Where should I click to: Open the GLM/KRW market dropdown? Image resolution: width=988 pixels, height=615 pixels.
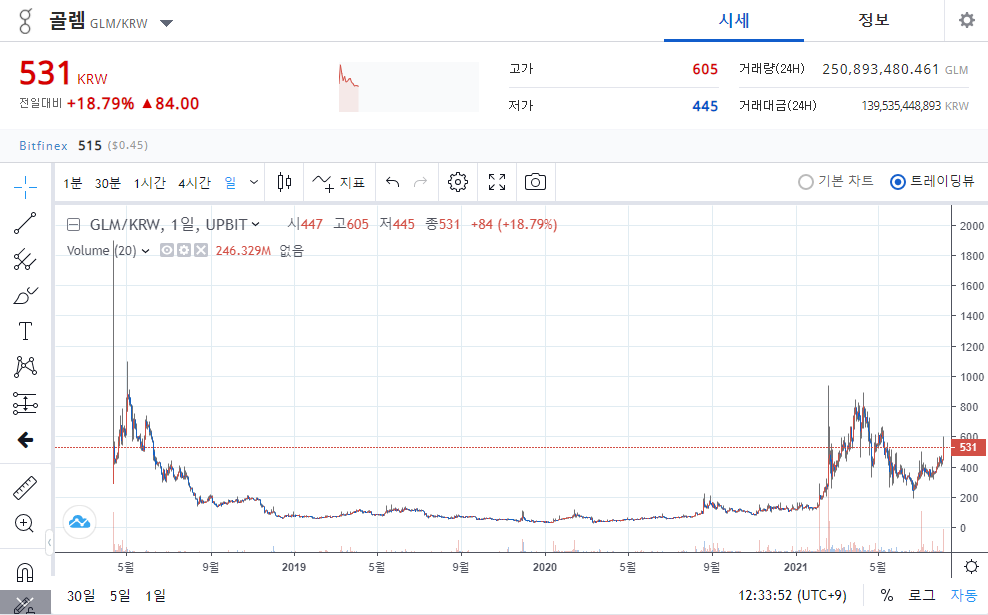(x=166, y=23)
